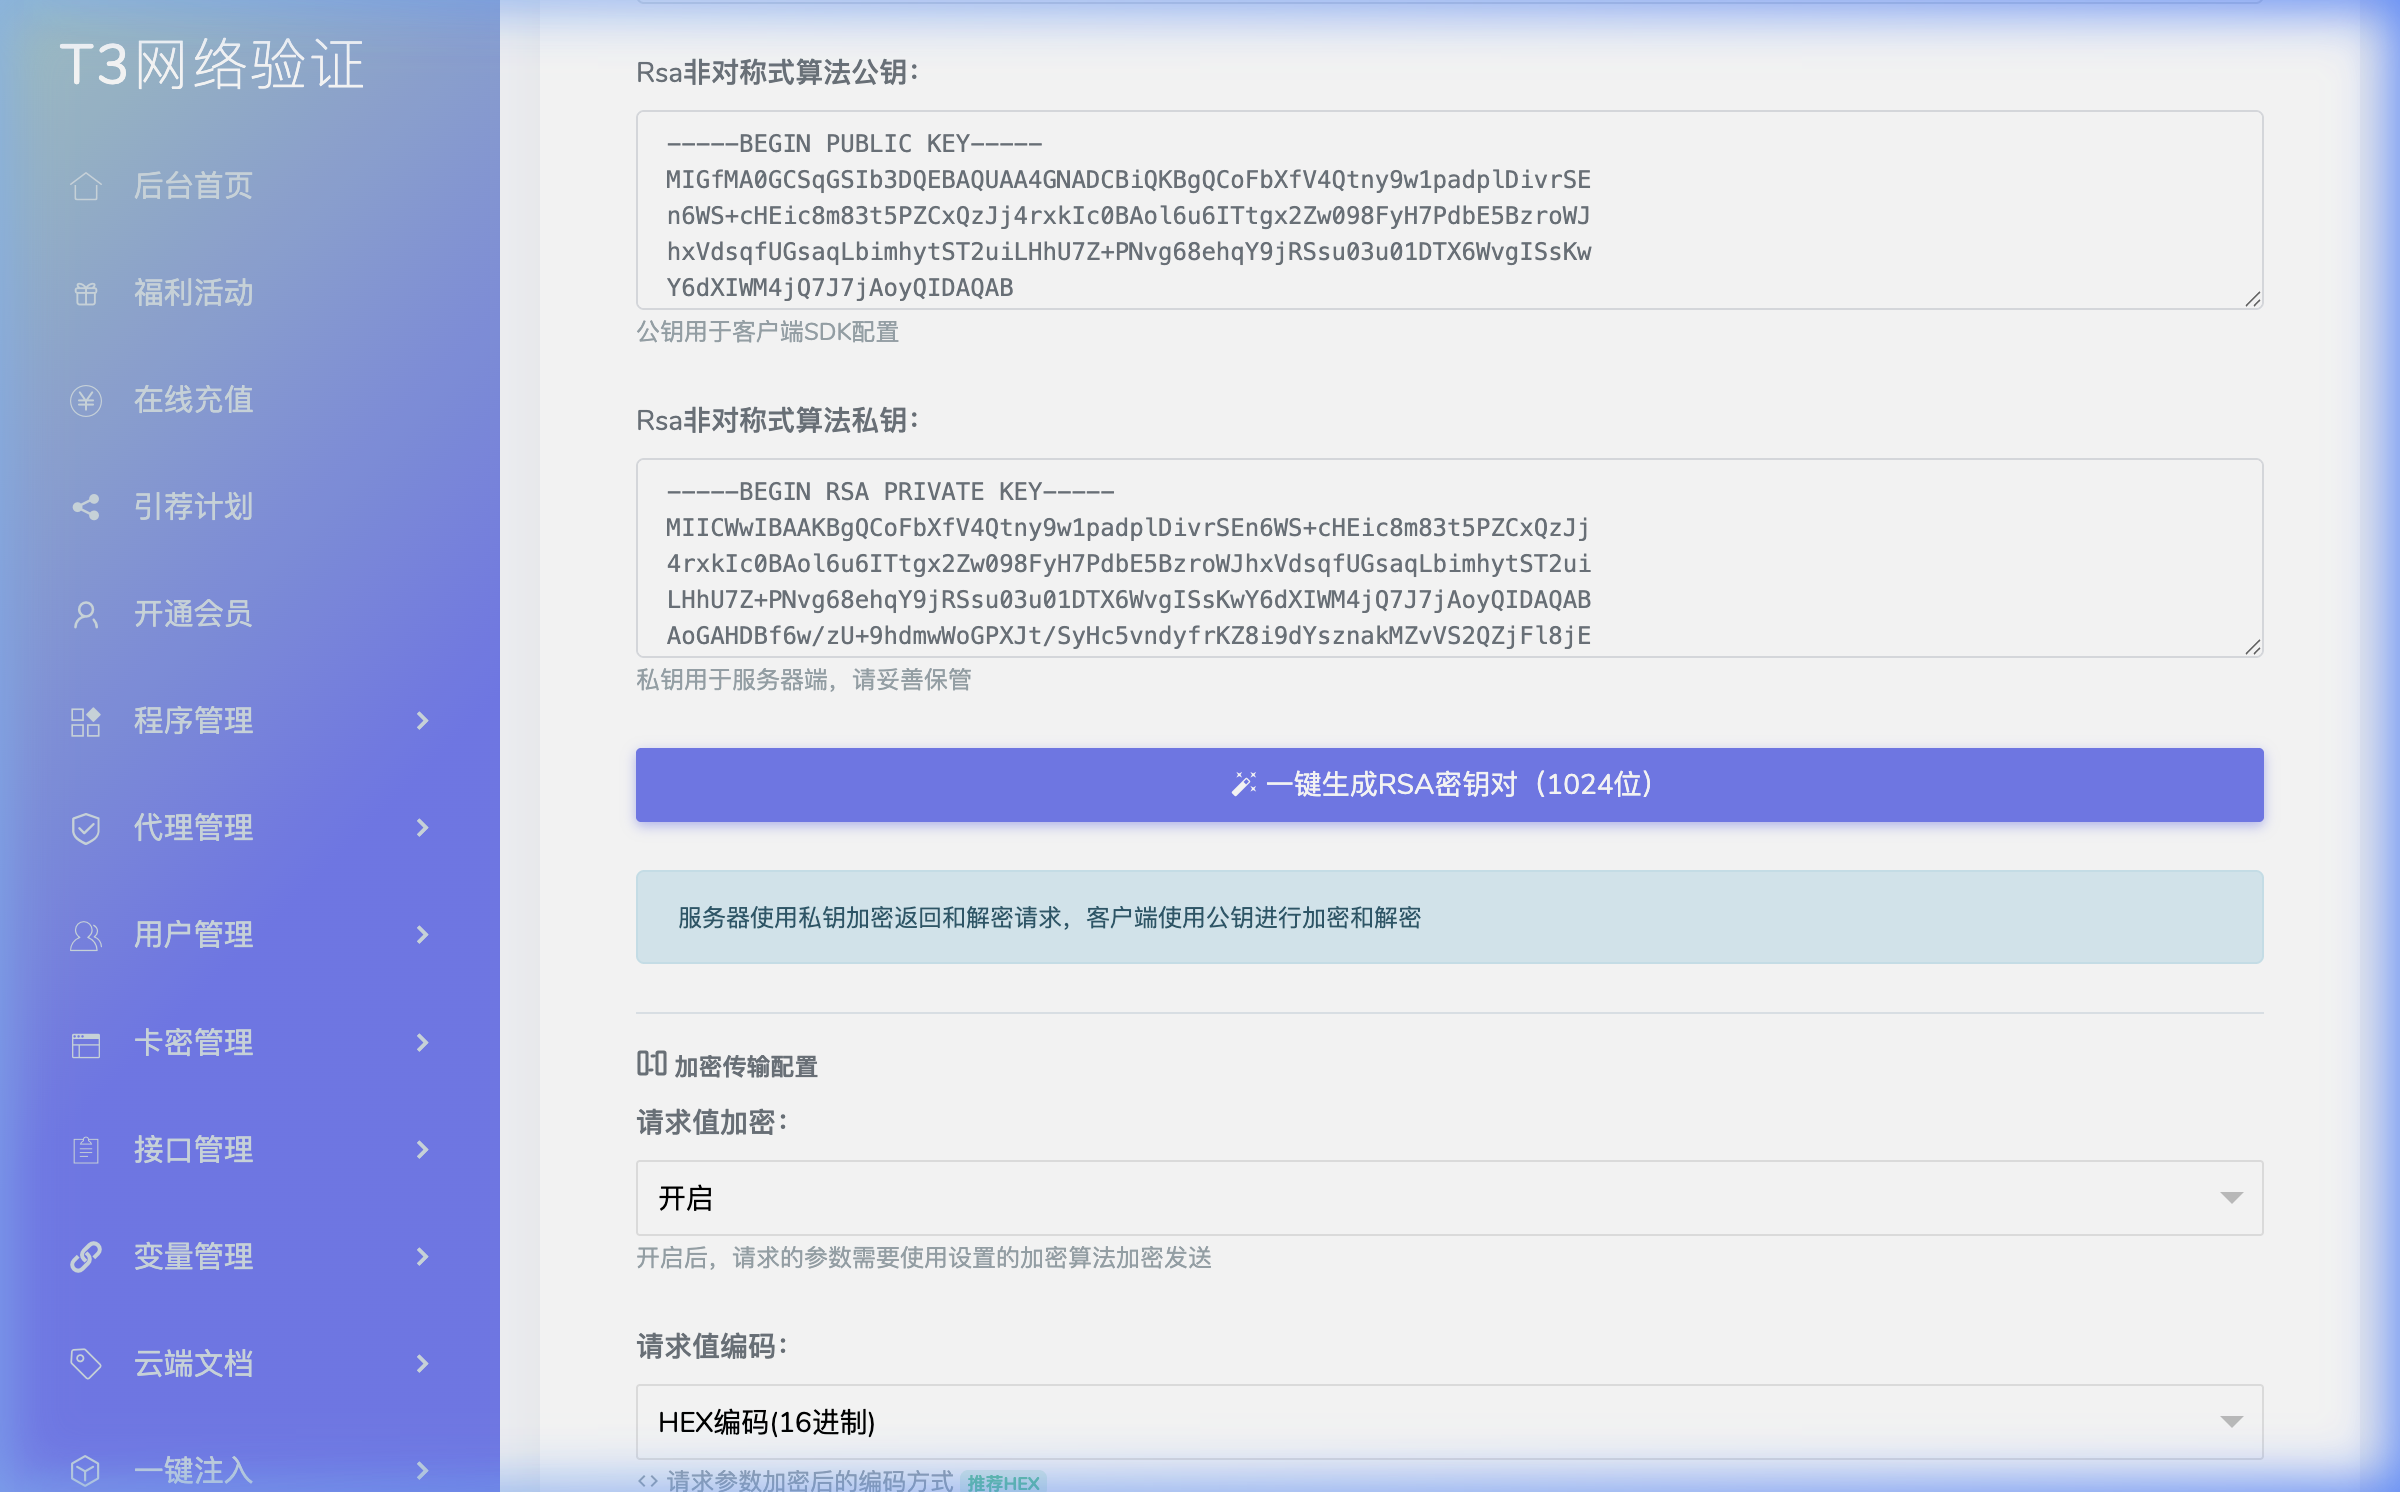
Task: Click the binary icon beside 加密传输配置
Action: [650, 1065]
